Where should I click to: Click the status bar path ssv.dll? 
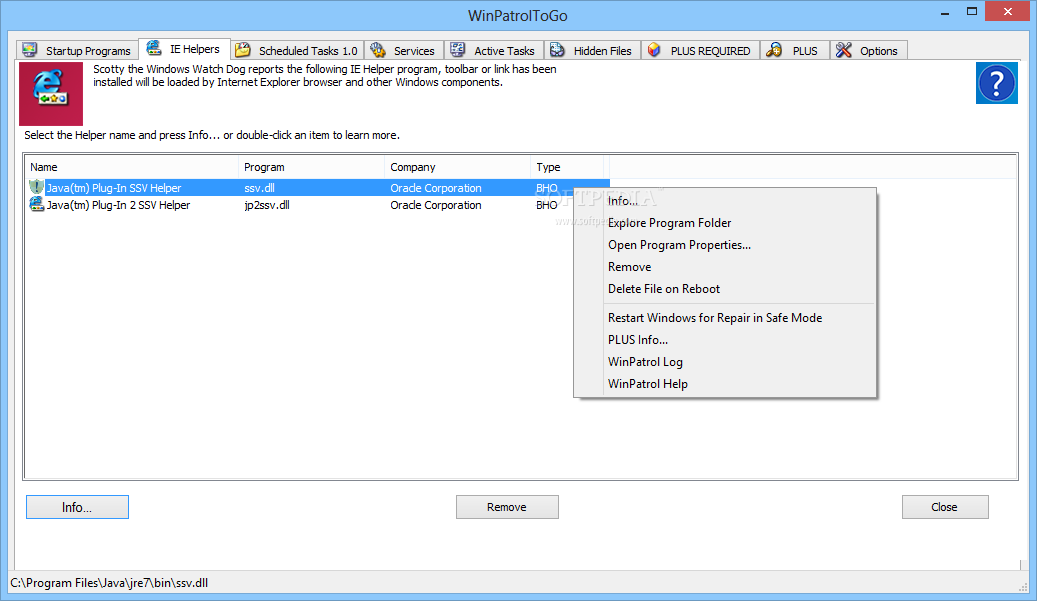(x=109, y=582)
